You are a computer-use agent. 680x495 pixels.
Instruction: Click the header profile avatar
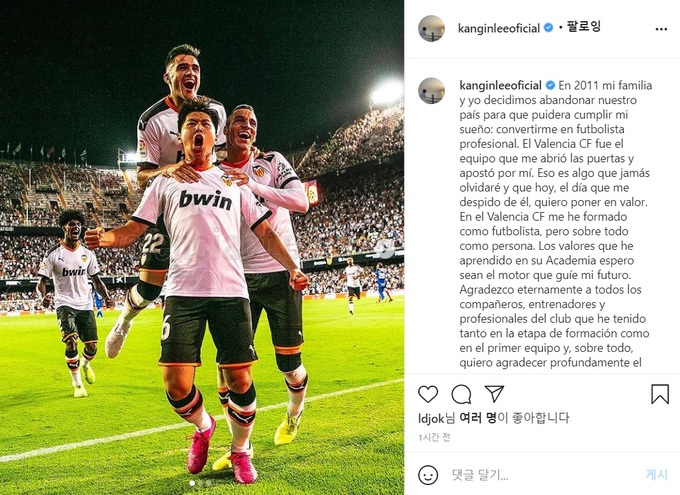[431, 28]
